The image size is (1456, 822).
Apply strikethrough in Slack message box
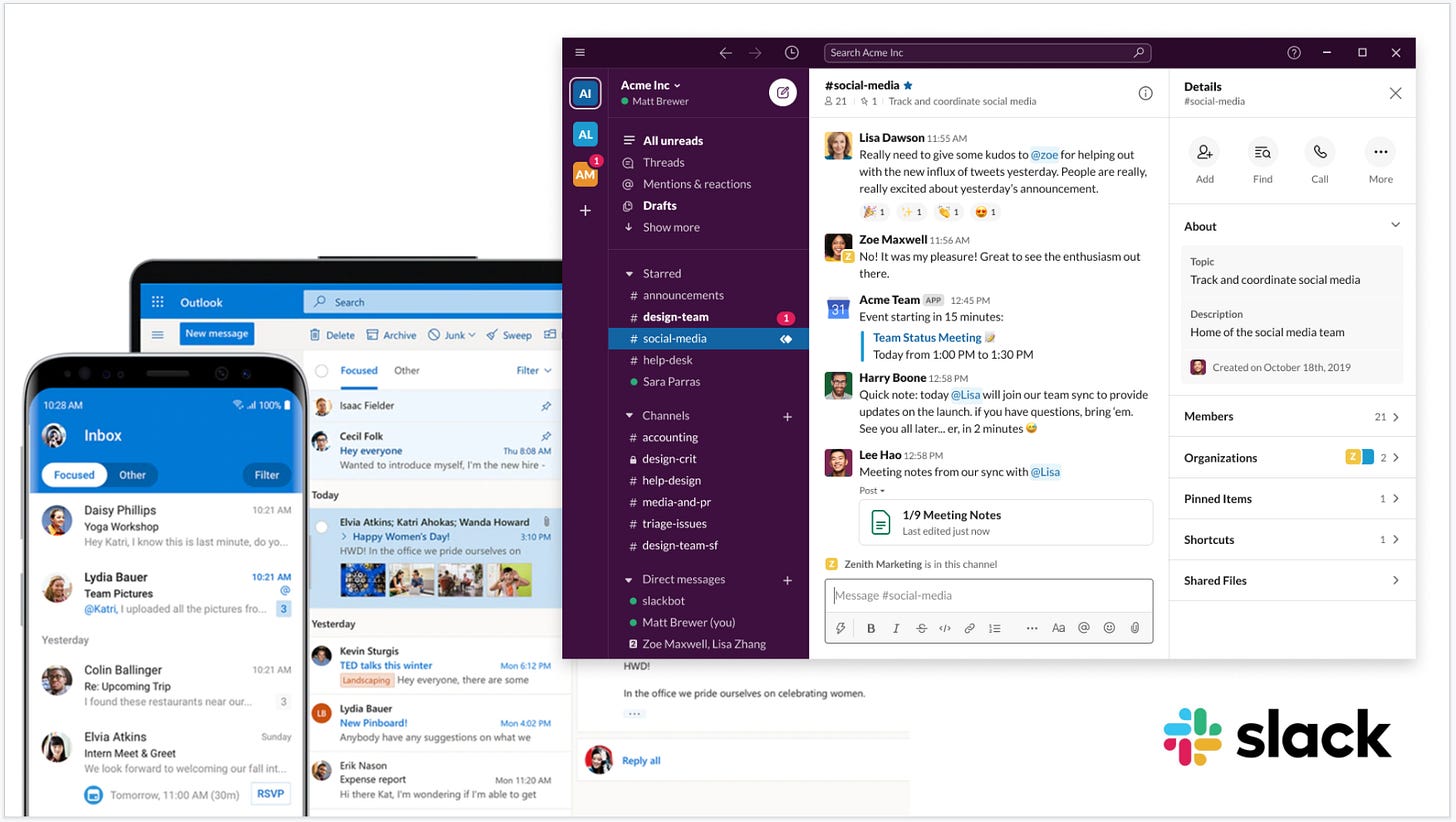[921, 628]
